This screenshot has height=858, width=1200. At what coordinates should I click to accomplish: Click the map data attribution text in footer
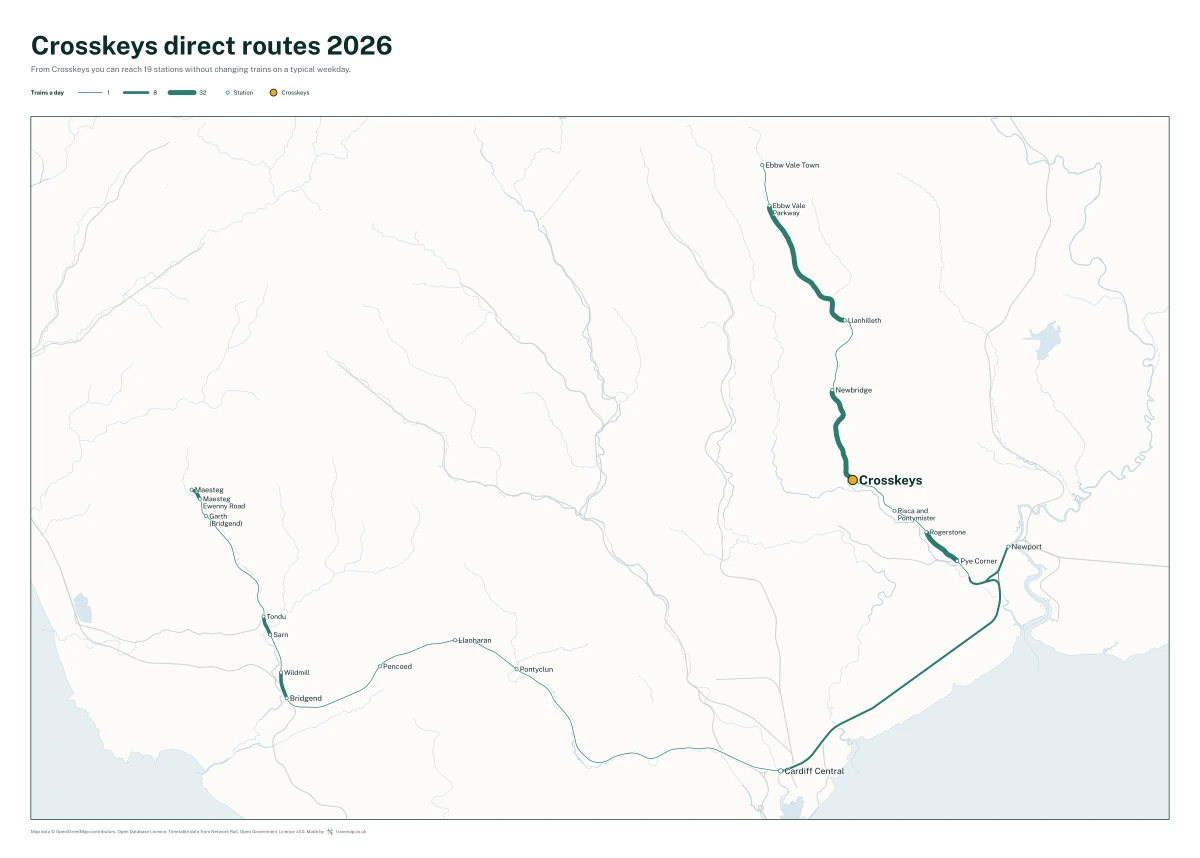[x=177, y=831]
